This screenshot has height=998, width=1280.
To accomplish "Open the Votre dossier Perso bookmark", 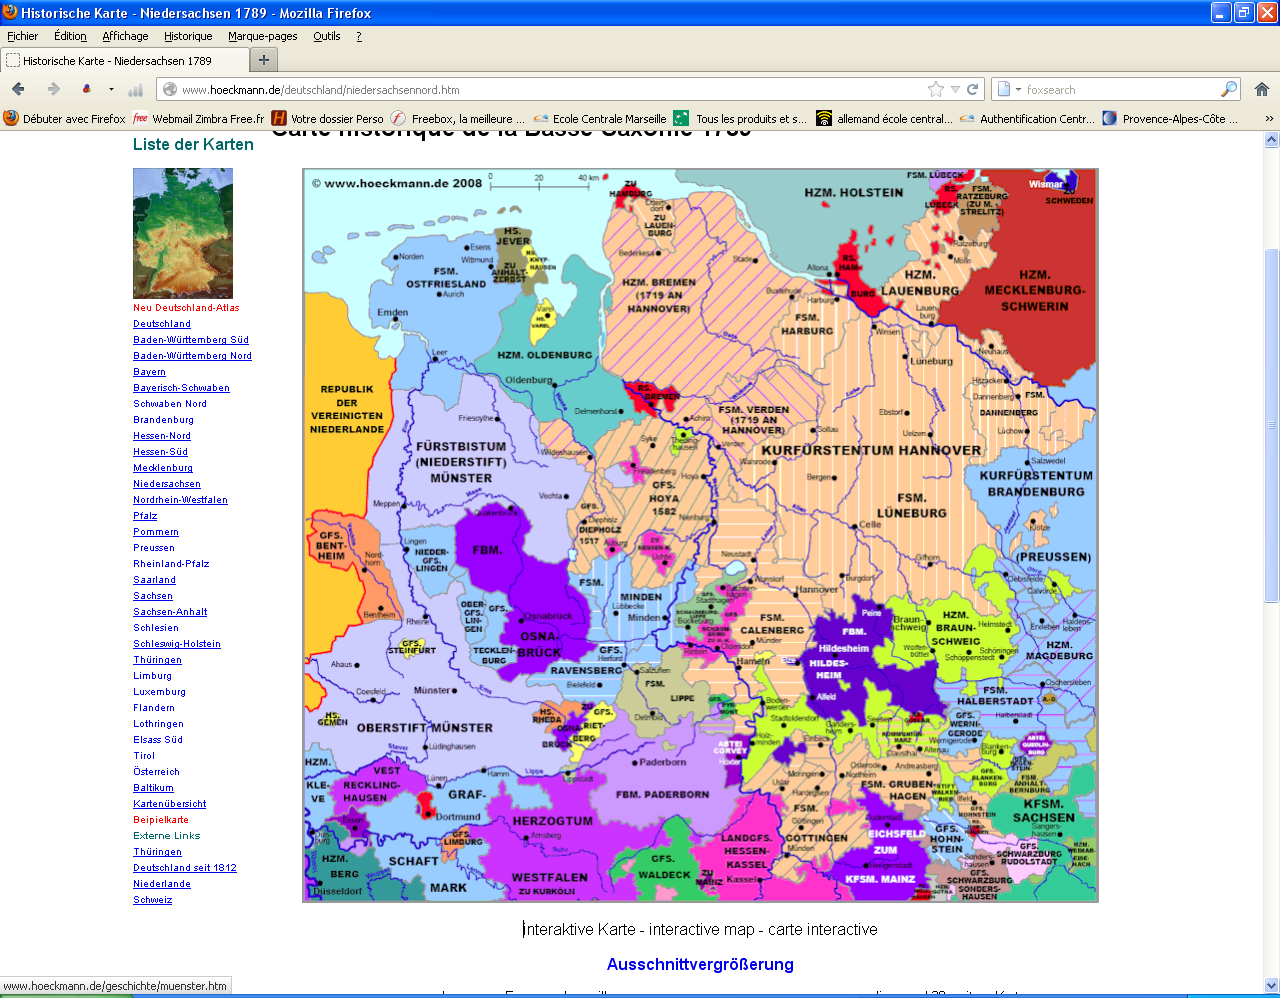I will (x=328, y=118).
